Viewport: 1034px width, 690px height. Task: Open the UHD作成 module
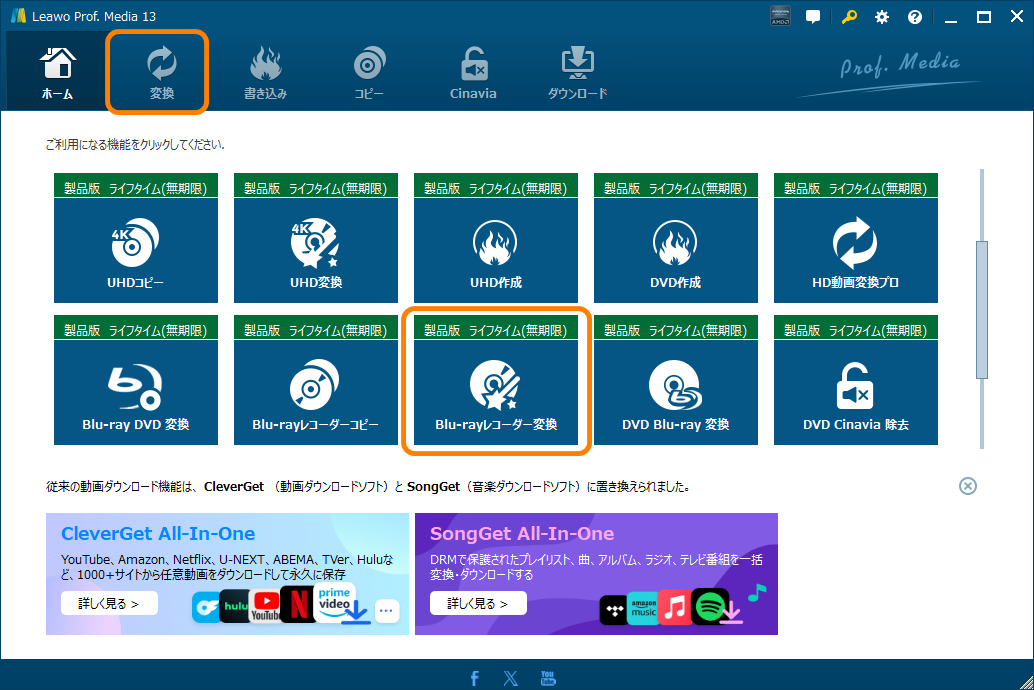496,250
